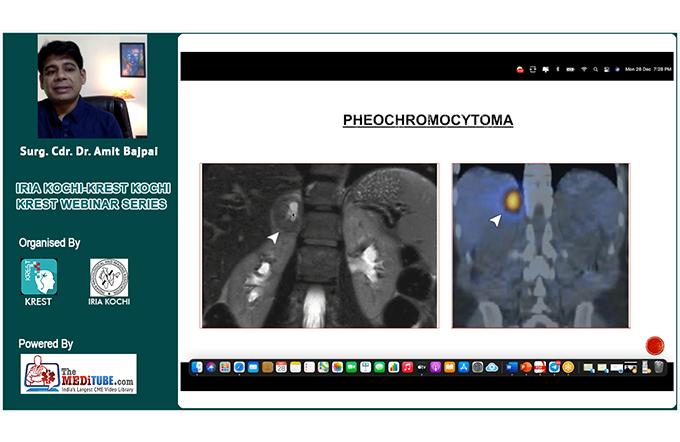Click the MRI coronal image thumbnail
The width and height of the screenshot is (680, 442).
[x=319, y=246]
